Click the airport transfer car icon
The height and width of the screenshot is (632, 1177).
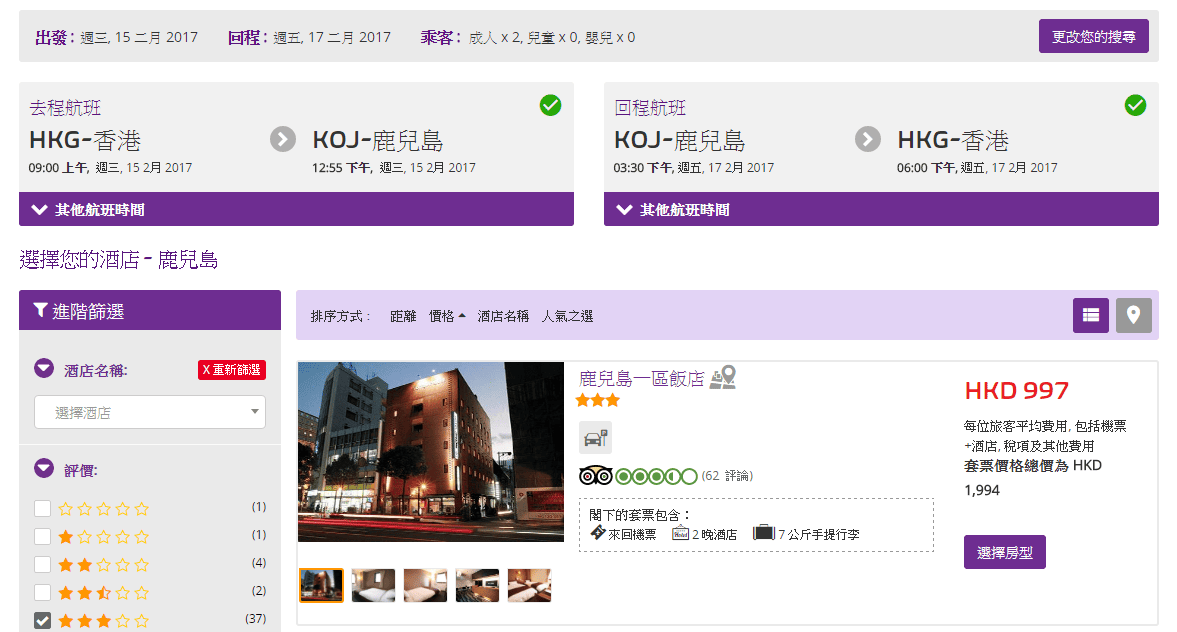point(595,438)
